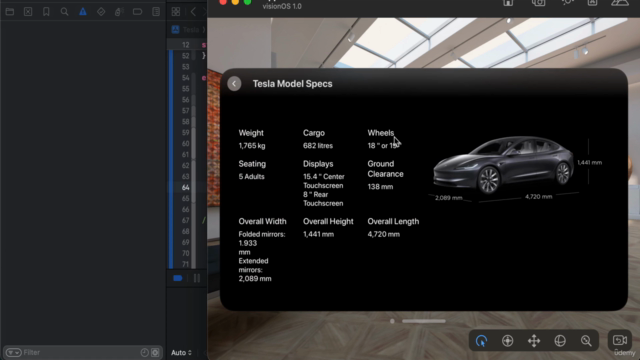Screen dimensions: 640x360
Task: Open the Test navigator diamond icon
Action: 101,11
